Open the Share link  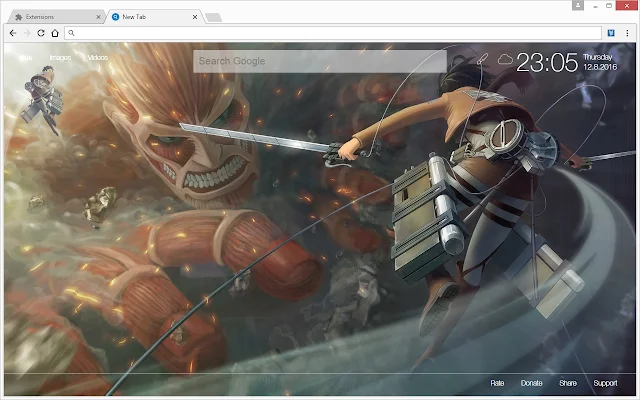point(568,383)
